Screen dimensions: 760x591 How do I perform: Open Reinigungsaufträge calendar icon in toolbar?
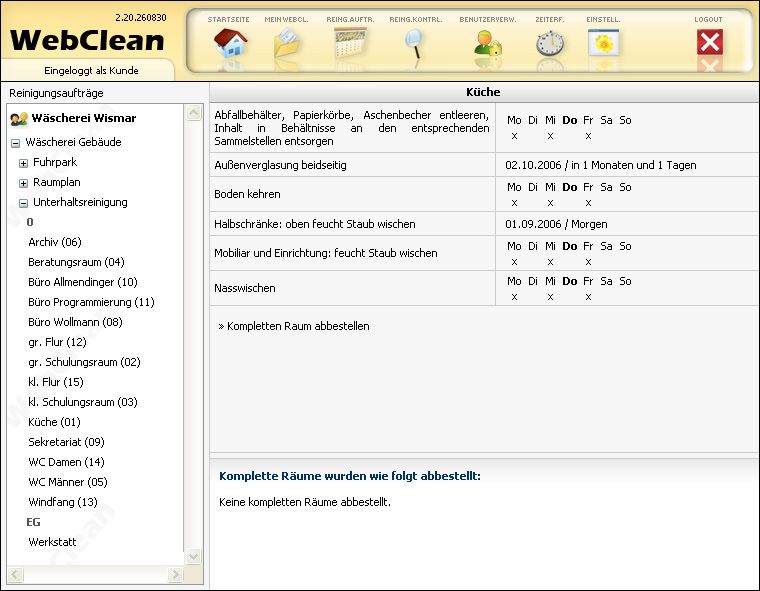351,42
